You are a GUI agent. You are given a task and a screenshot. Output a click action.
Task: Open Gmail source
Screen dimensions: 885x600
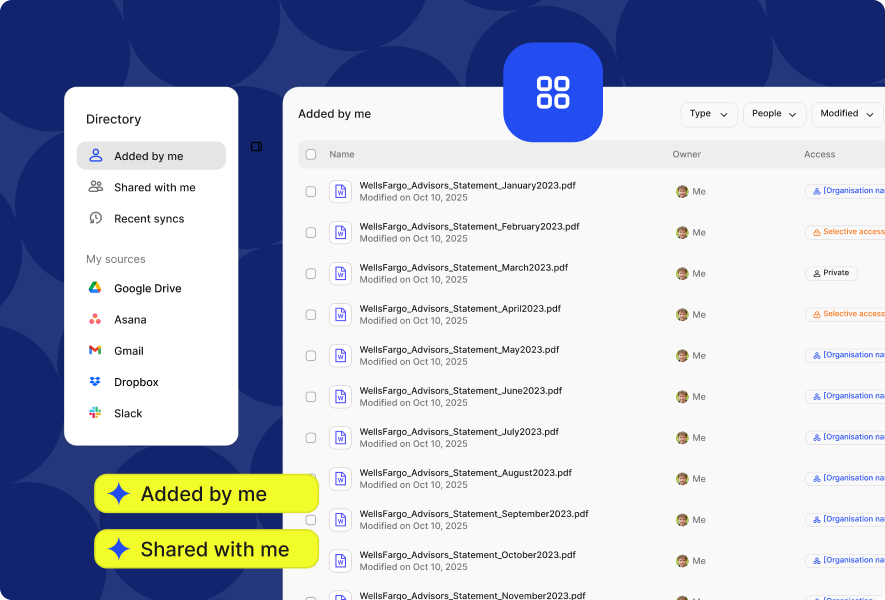128,351
